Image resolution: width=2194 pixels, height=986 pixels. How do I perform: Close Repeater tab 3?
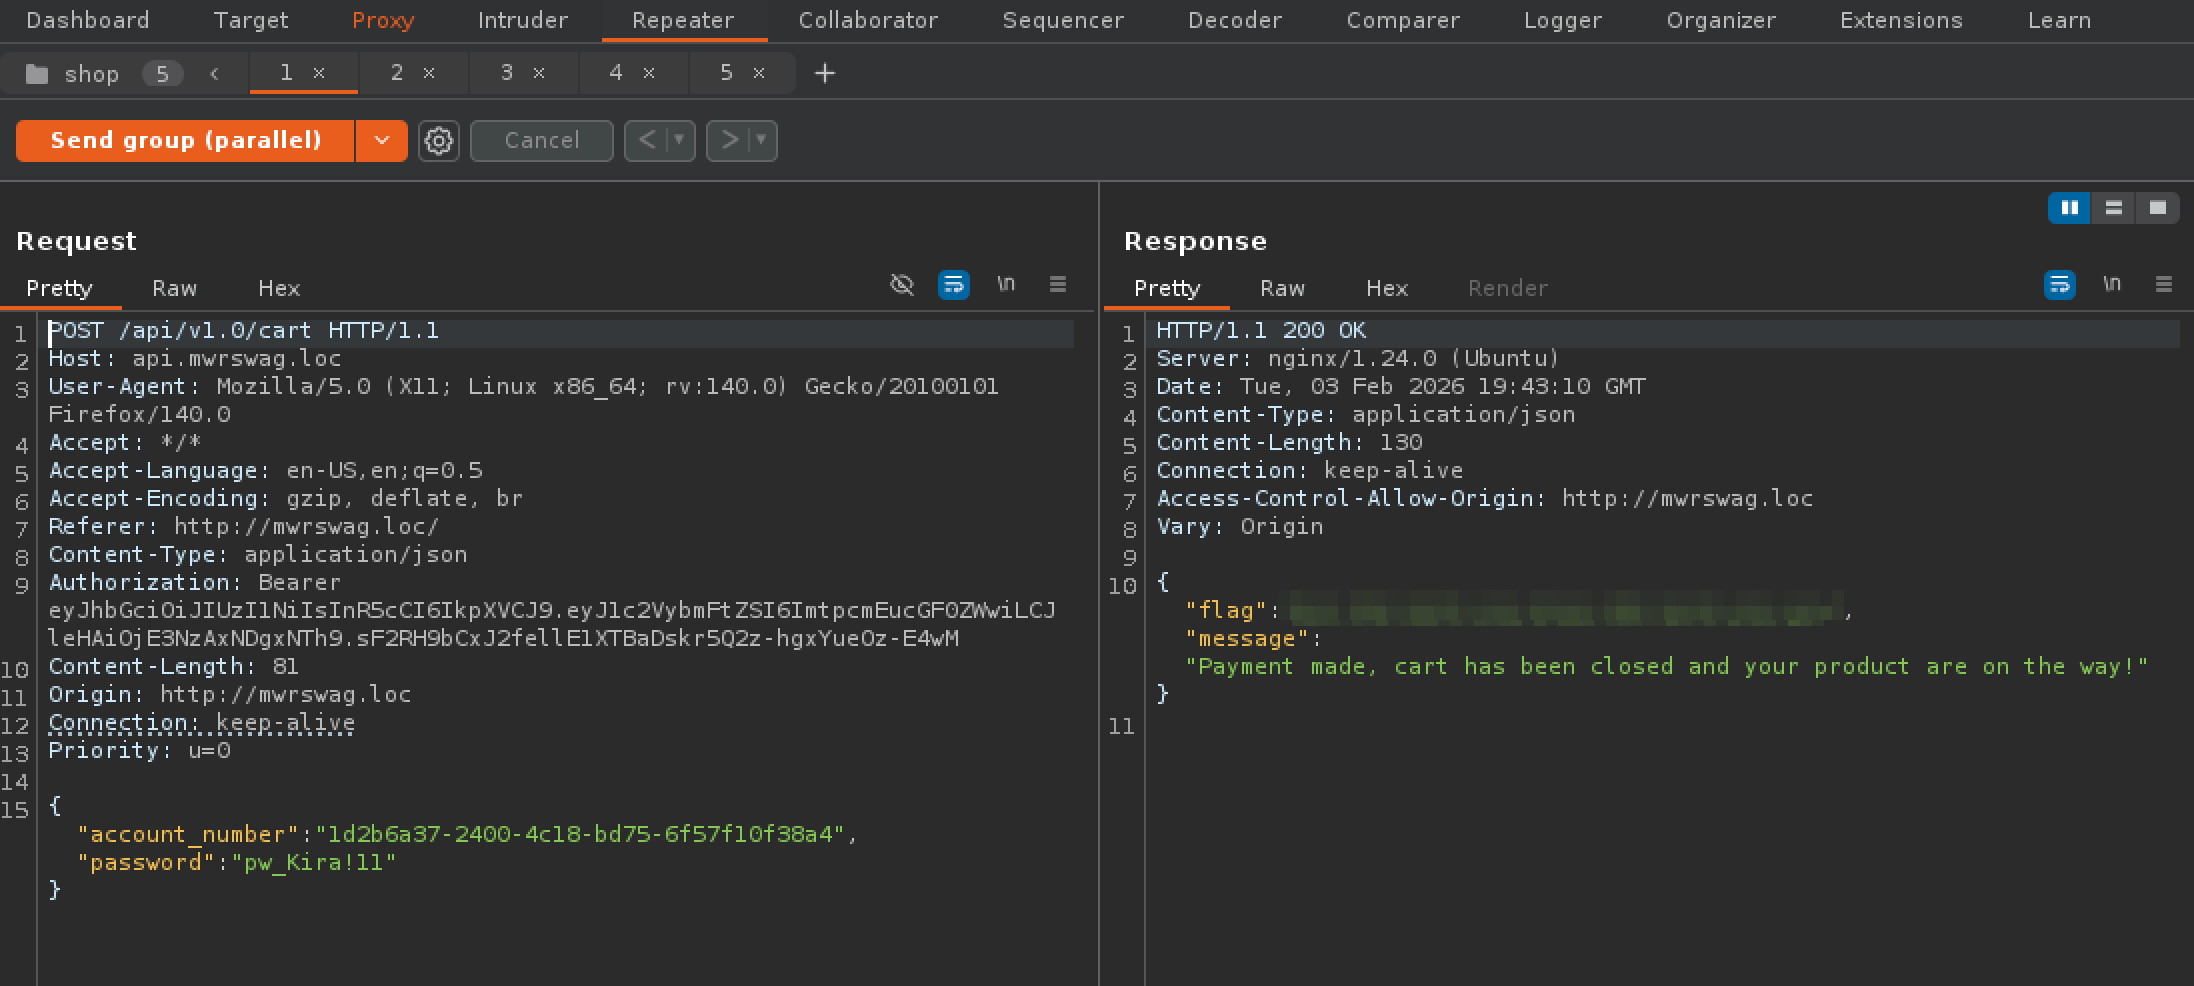point(539,73)
